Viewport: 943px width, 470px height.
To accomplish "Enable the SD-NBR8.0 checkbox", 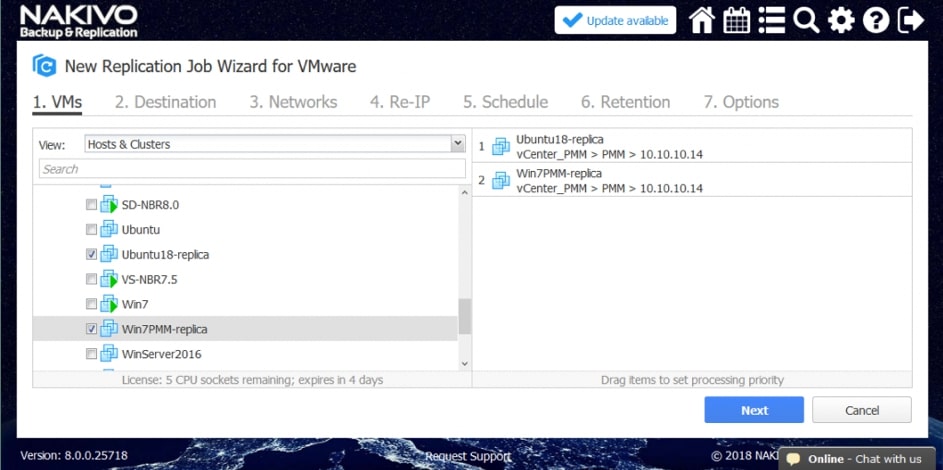I will click(92, 204).
